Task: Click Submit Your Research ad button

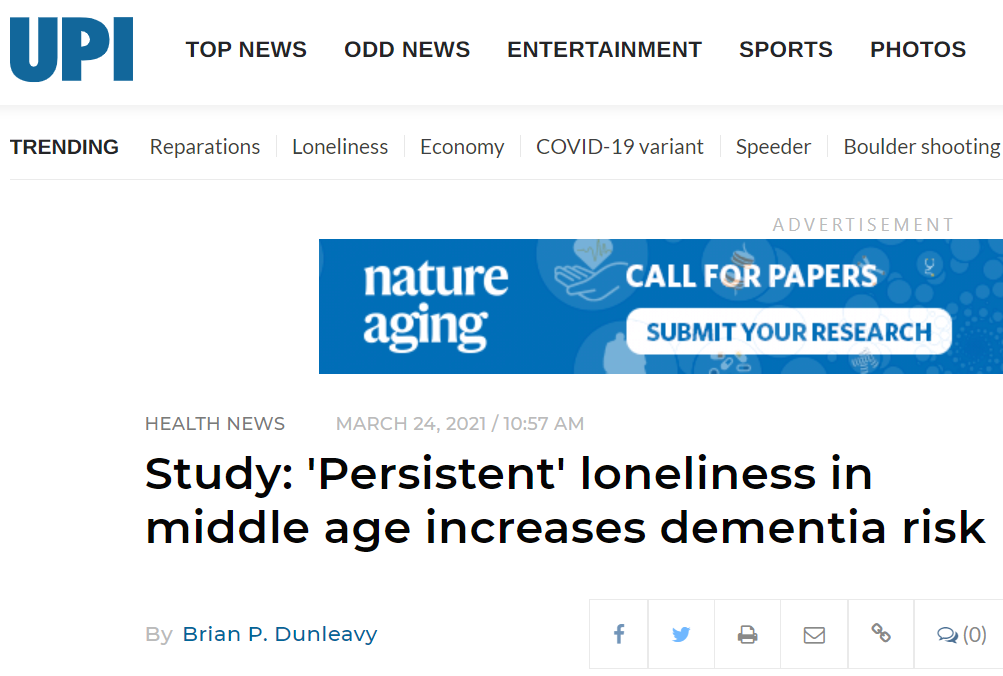Action: [789, 331]
